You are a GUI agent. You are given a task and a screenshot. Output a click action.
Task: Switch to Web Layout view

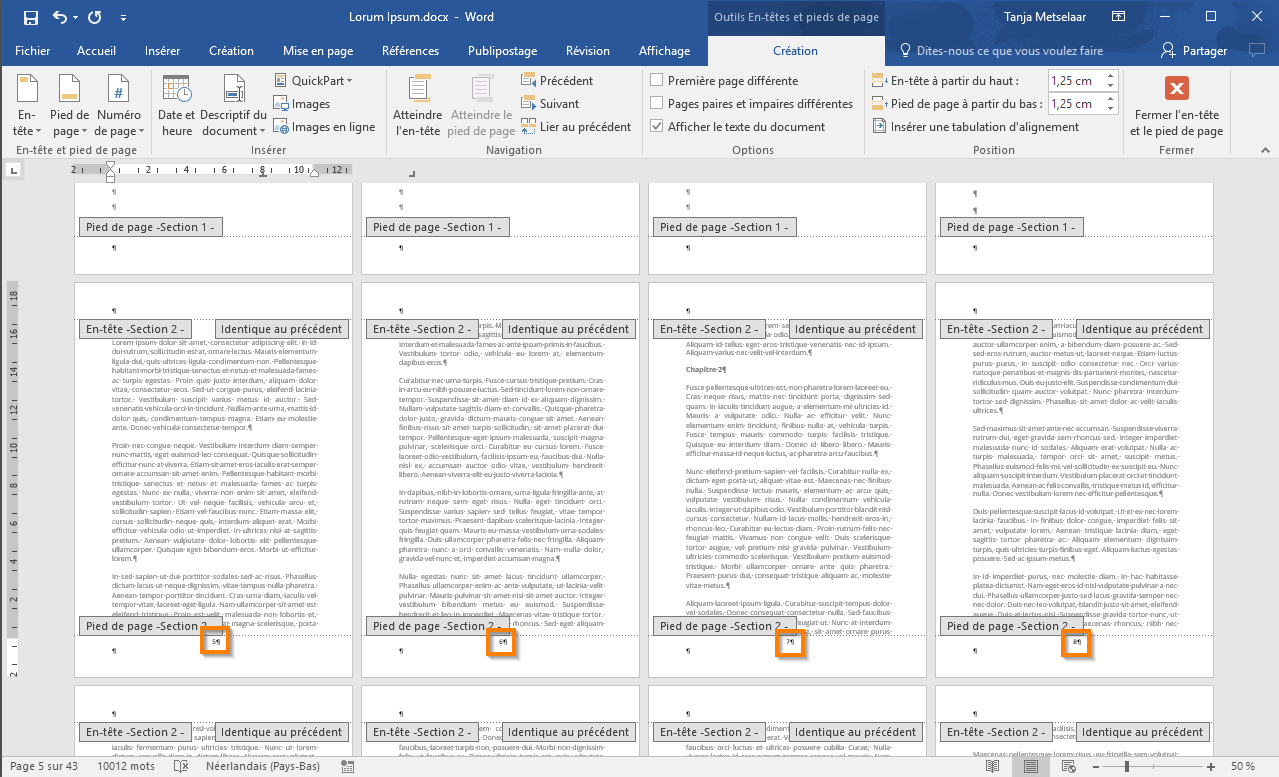coord(1068,766)
